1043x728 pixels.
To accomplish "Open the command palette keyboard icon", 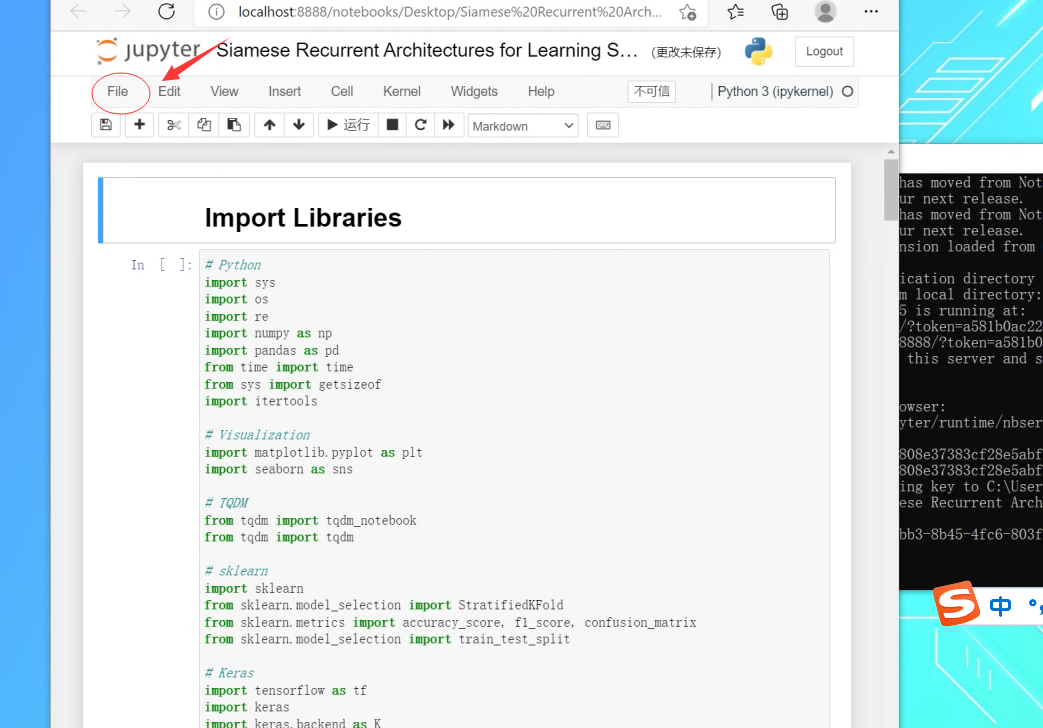I will point(603,125).
